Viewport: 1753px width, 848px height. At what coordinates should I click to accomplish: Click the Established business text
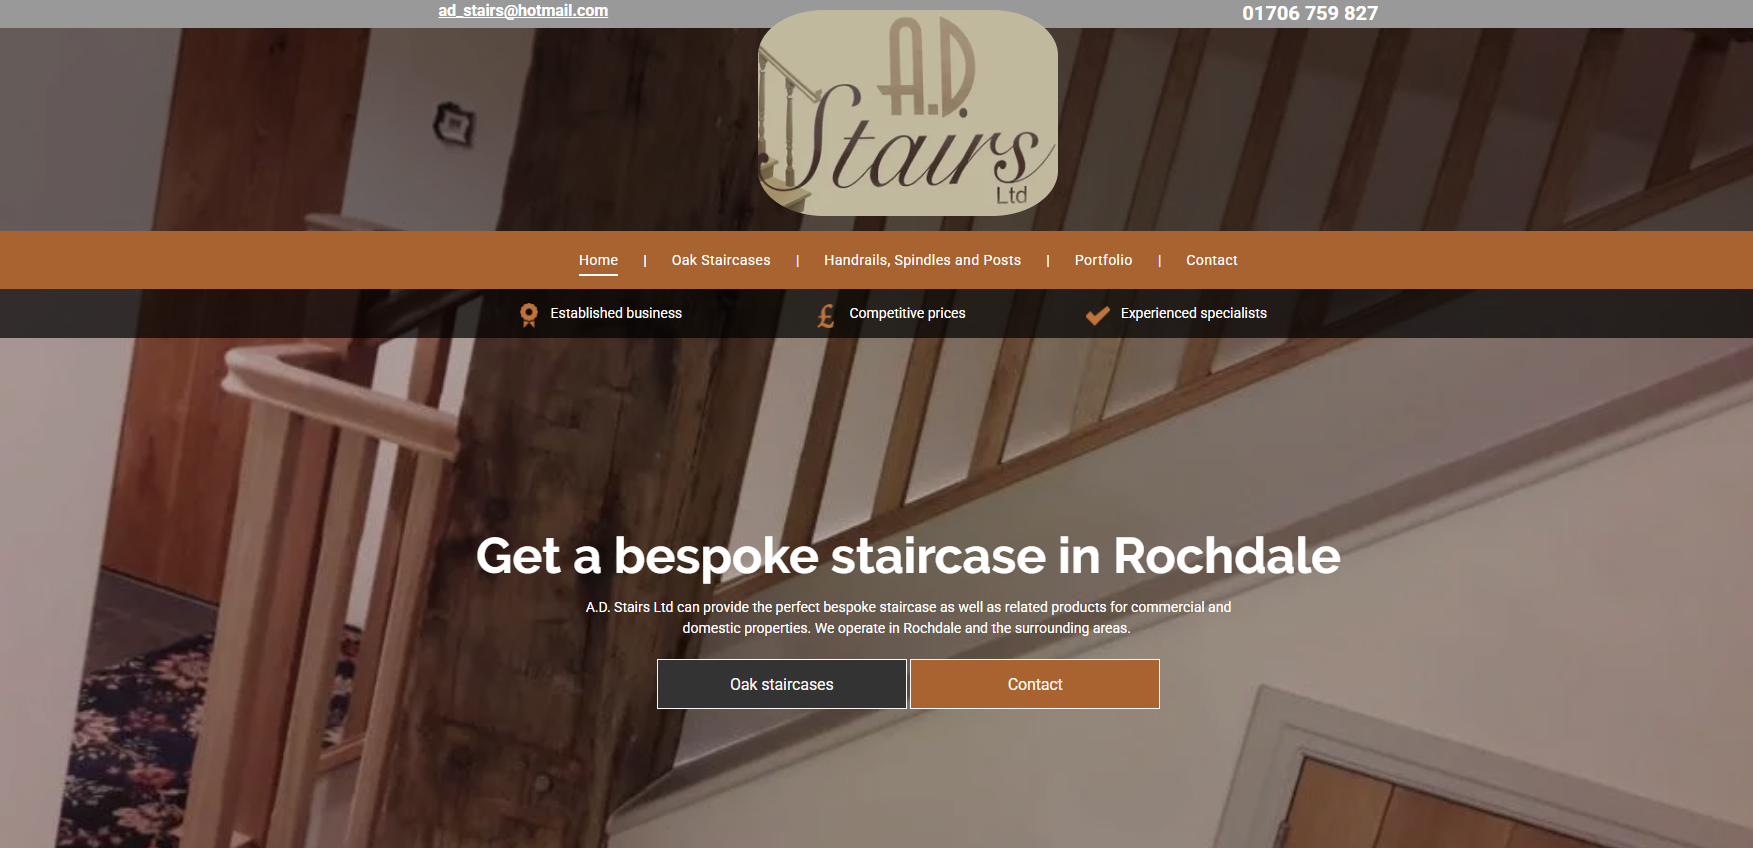click(x=616, y=313)
